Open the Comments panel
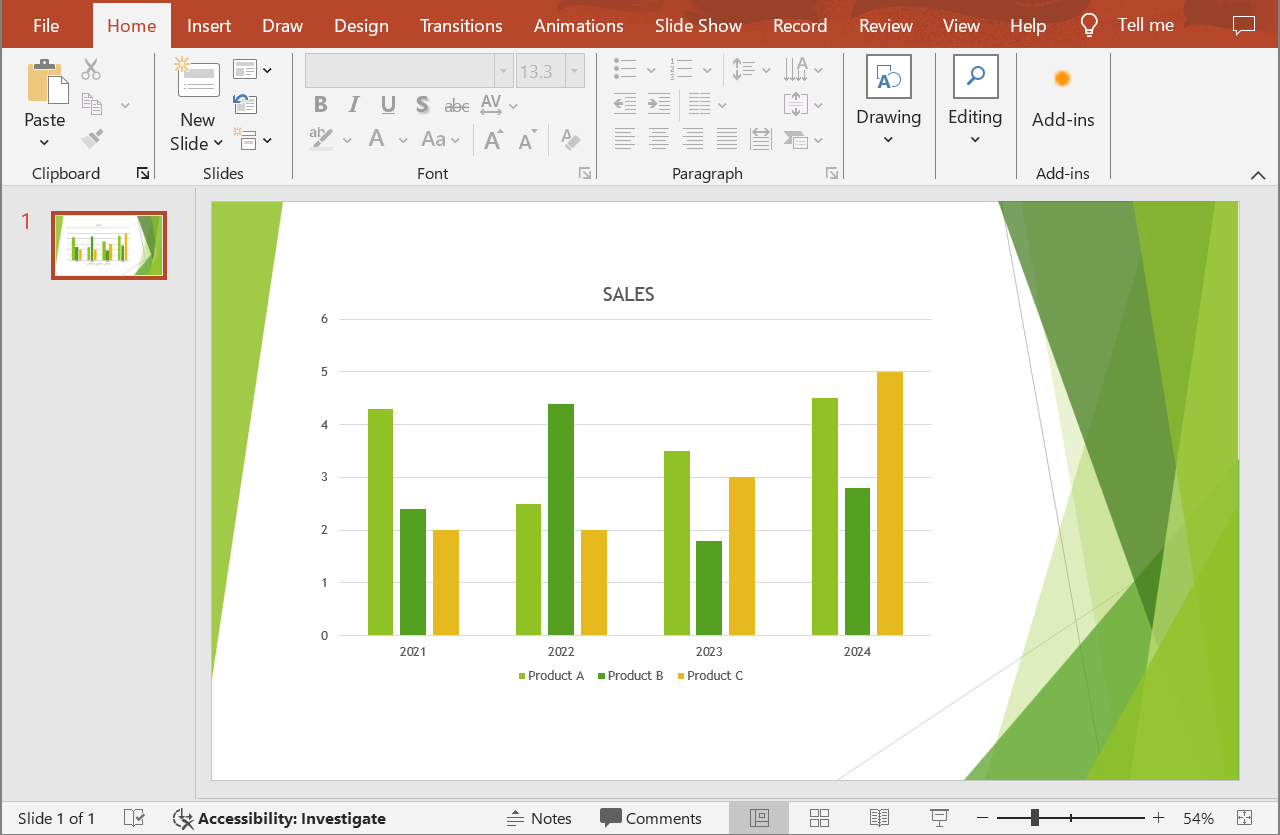This screenshot has height=835, width=1280. [654, 818]
